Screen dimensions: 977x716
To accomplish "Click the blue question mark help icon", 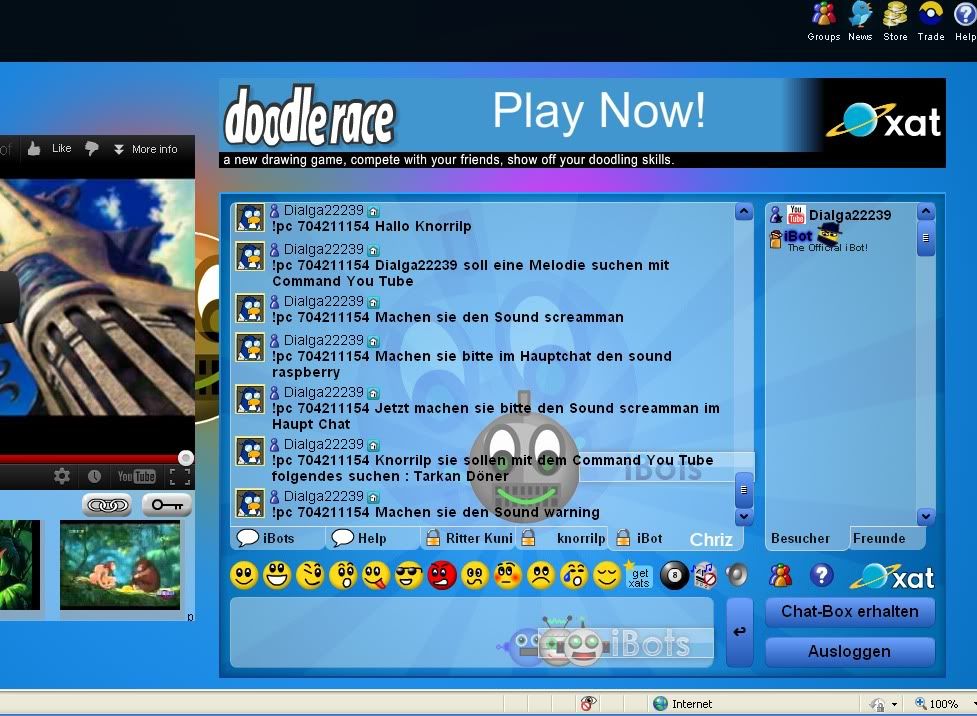I will point(821,575).
